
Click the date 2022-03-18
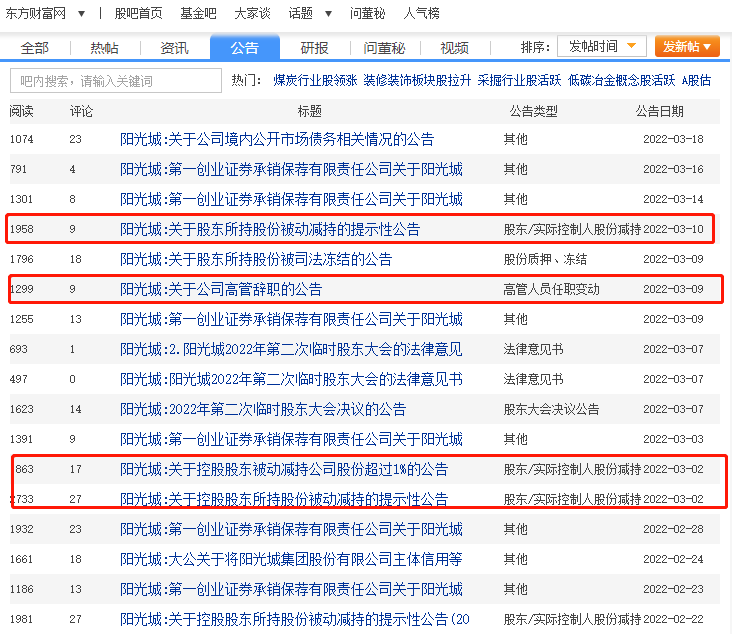click(x=673, y=139)
